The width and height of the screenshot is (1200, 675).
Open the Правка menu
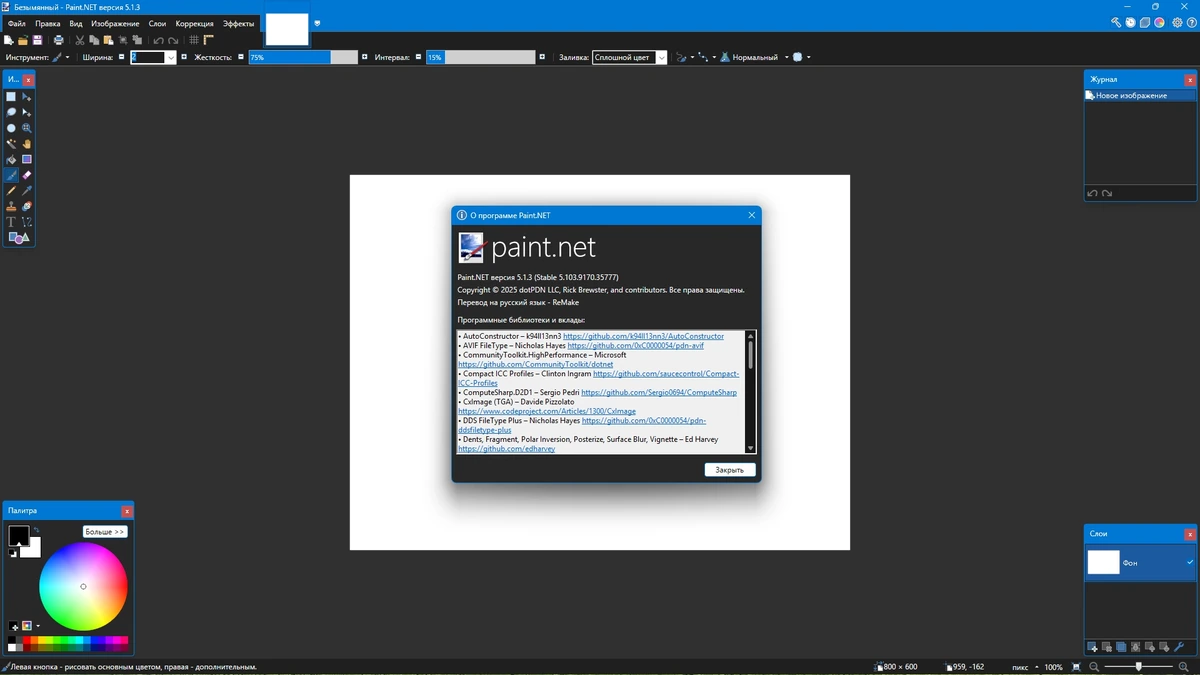(47, 23)
